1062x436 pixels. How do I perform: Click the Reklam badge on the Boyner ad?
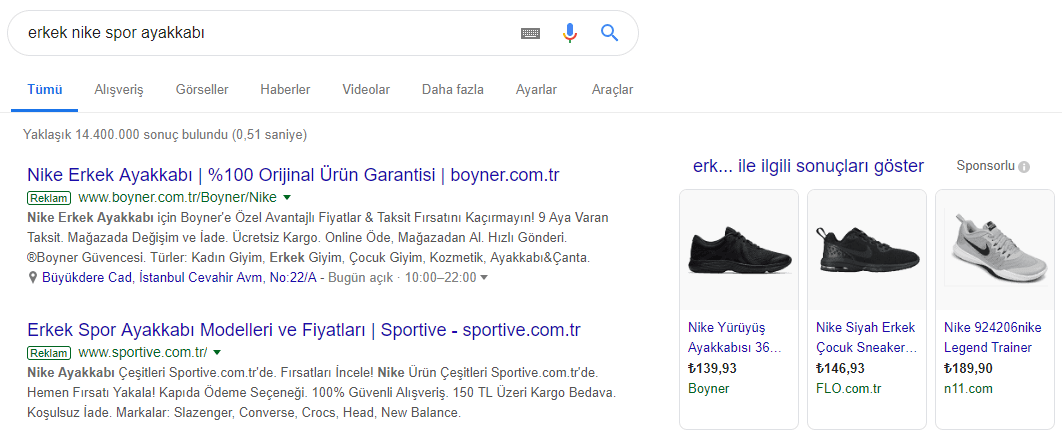coord(49,198)
